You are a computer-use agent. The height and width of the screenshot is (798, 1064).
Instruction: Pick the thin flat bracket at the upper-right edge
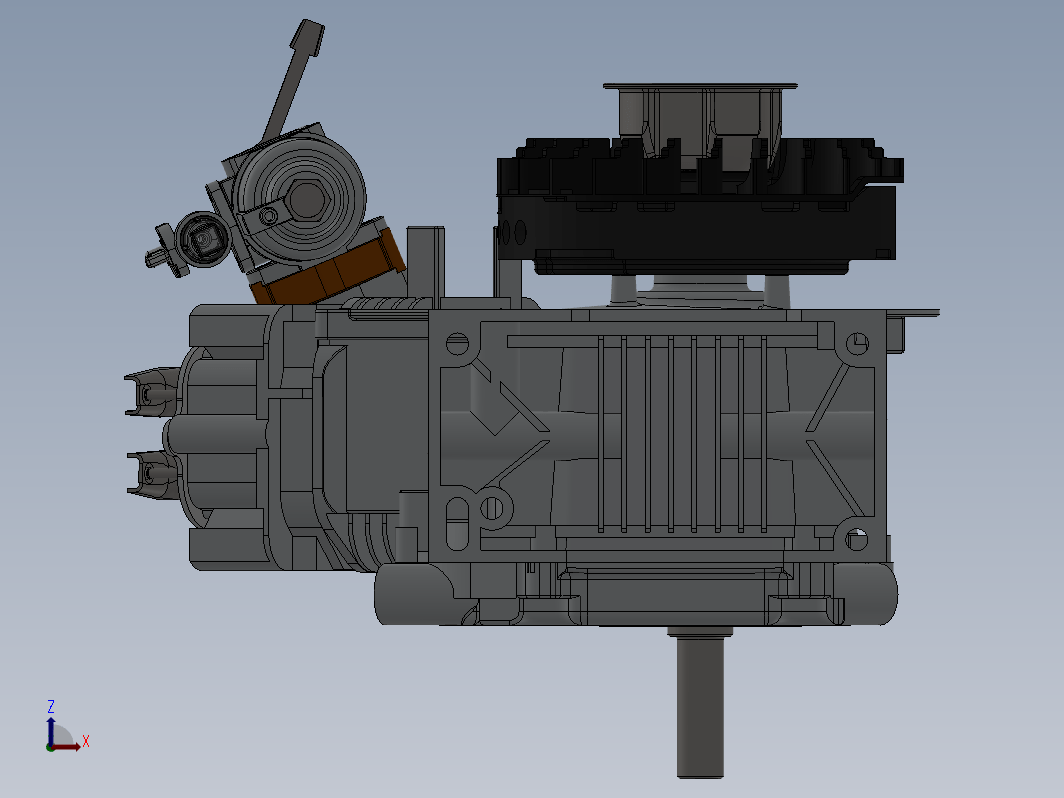[913, 313]
